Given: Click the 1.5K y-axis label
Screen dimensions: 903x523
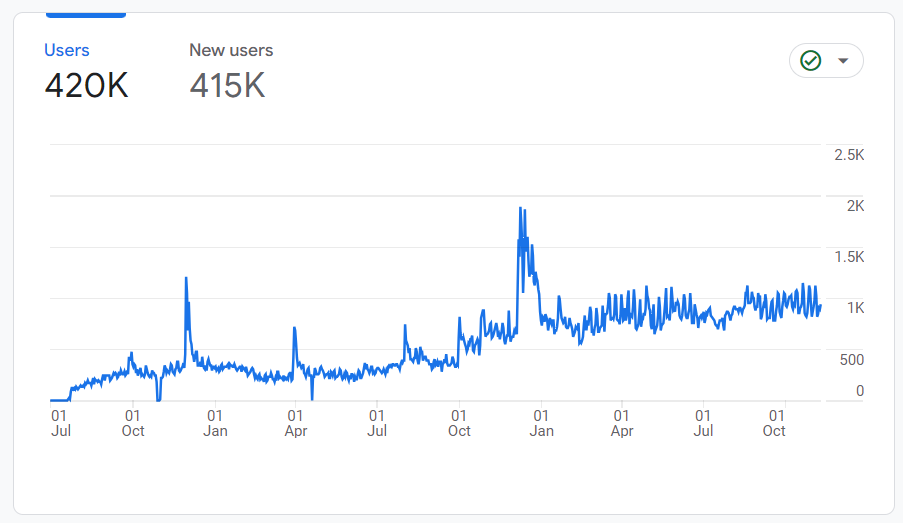Looking at the screenshot, I should click(849, 257).
